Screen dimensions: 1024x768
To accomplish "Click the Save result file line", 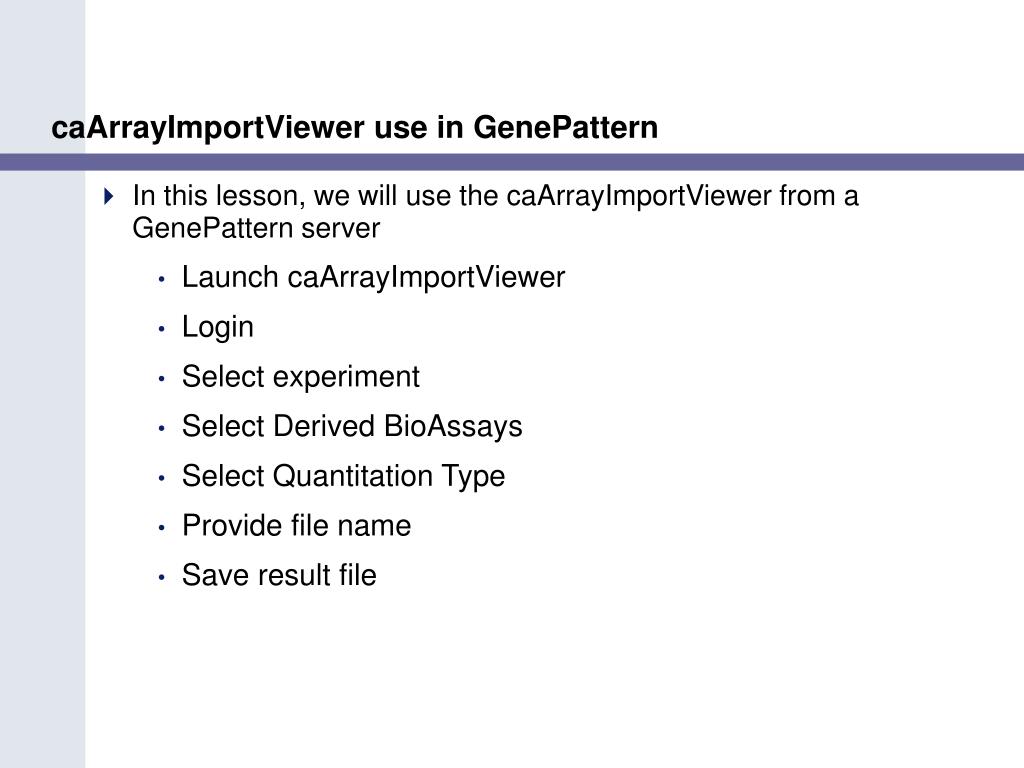I will [279, 575].
